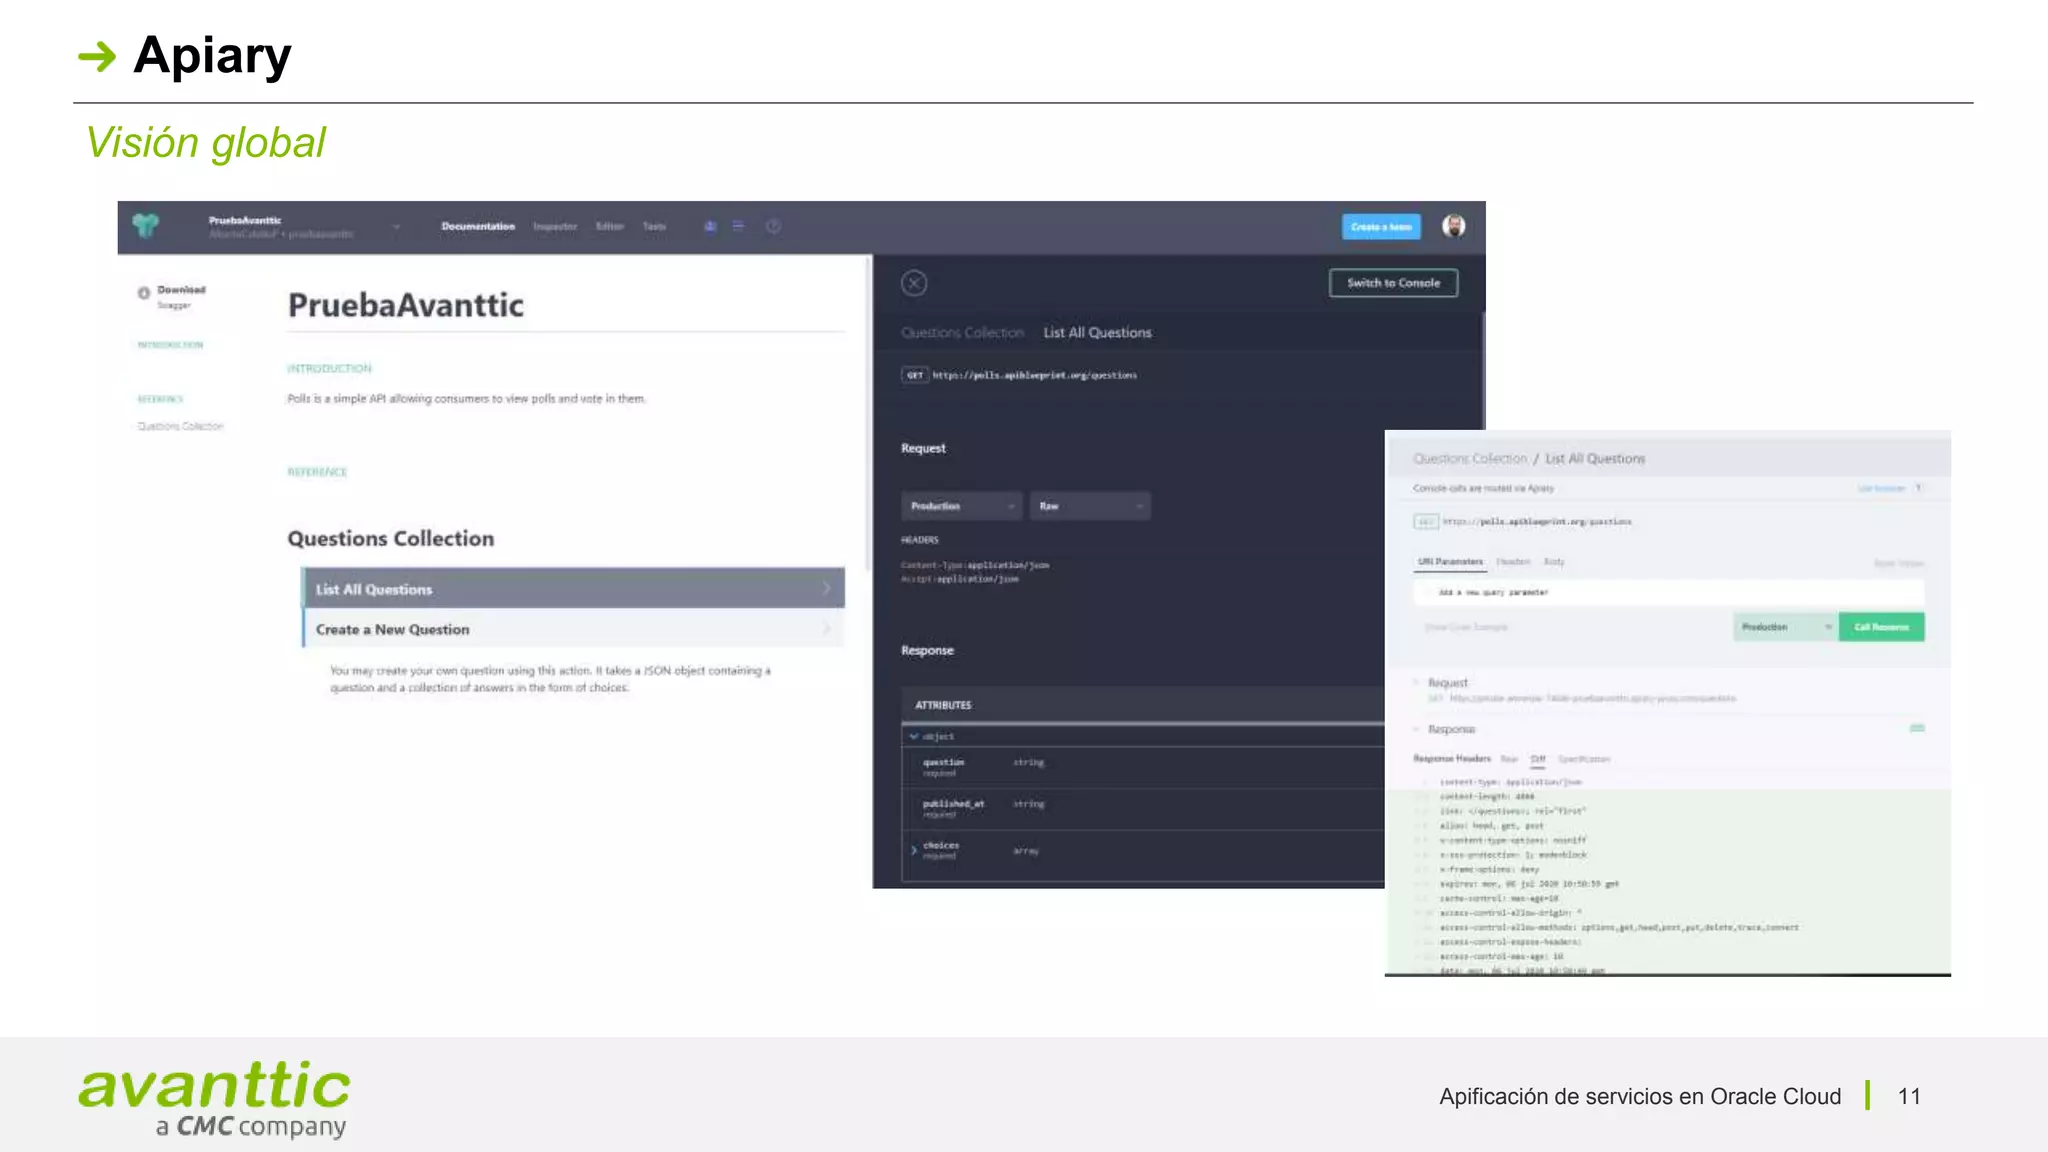Go to INTRODUCTION in the left sidebar
Image resolution: width=2048 pixels, height=1152 pixels.
click(x=170, y=345)
